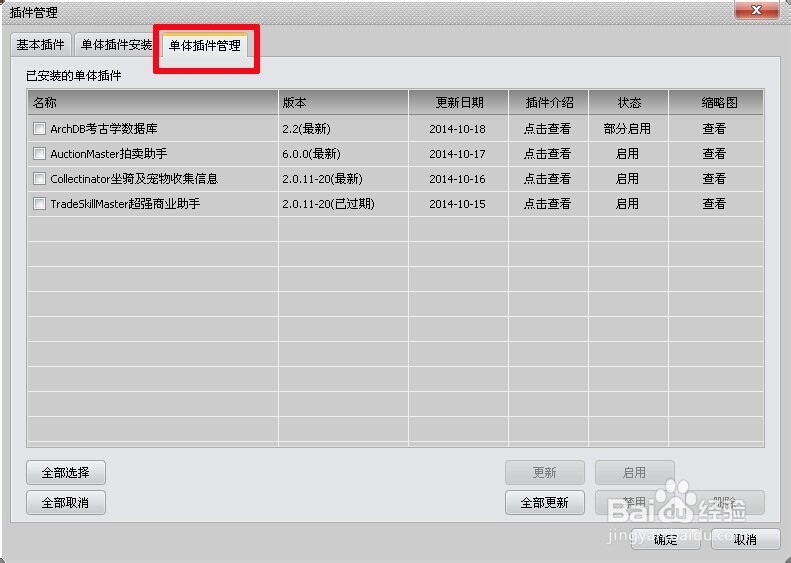791x563 pixels.
Task: Sort by the 版本 column header
Action: click(x=343, y=102)
